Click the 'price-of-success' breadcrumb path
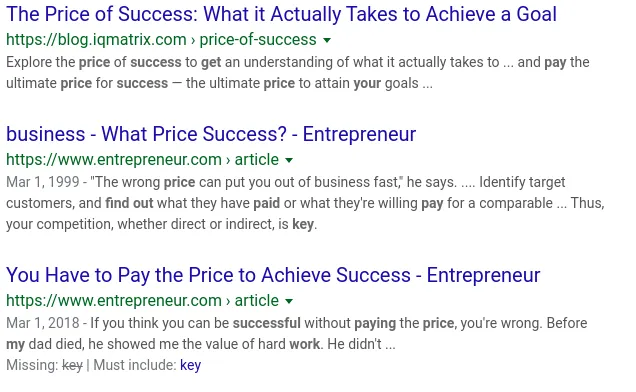 (258, 40)
